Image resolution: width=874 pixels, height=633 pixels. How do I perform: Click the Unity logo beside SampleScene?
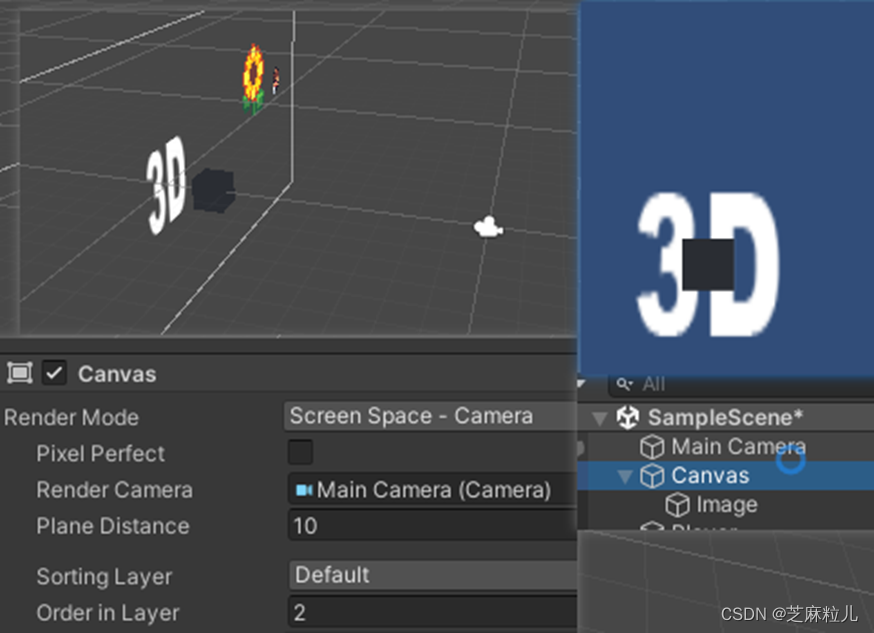coord(628,417)
